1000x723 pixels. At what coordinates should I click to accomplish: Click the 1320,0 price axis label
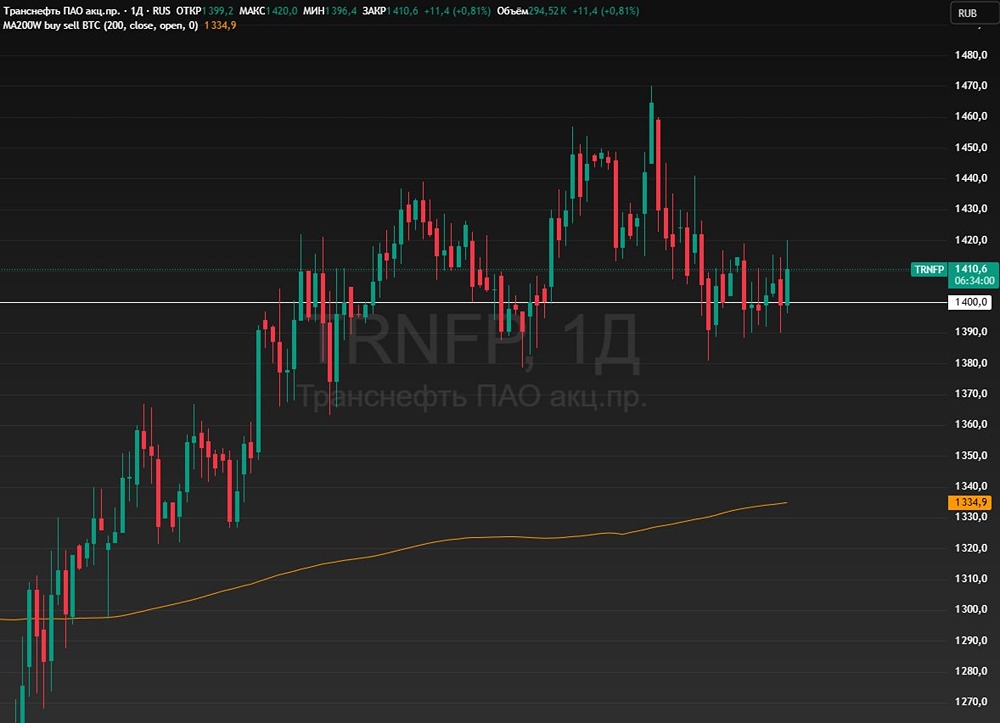[971, 548]
